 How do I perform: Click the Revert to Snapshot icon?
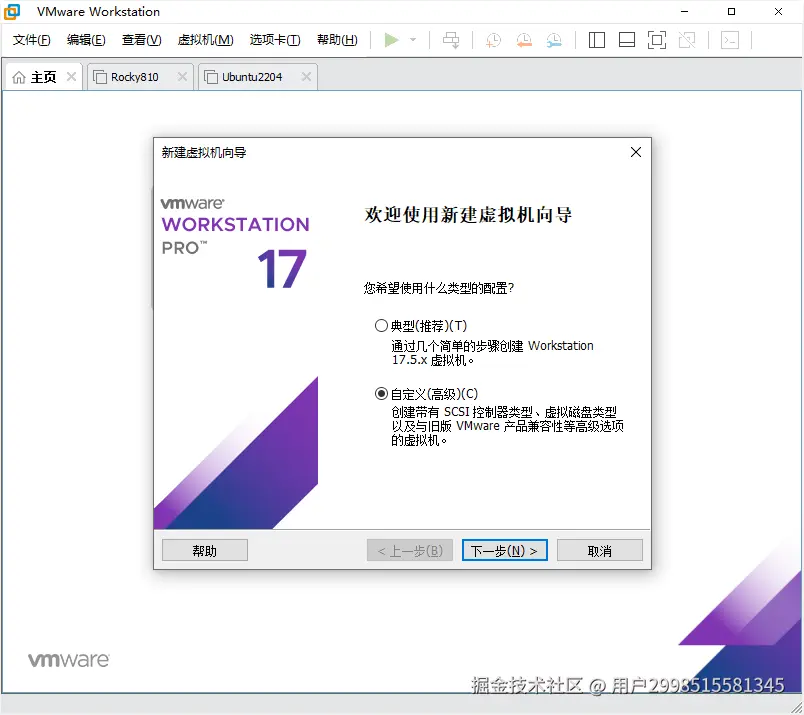pos(524,40)
